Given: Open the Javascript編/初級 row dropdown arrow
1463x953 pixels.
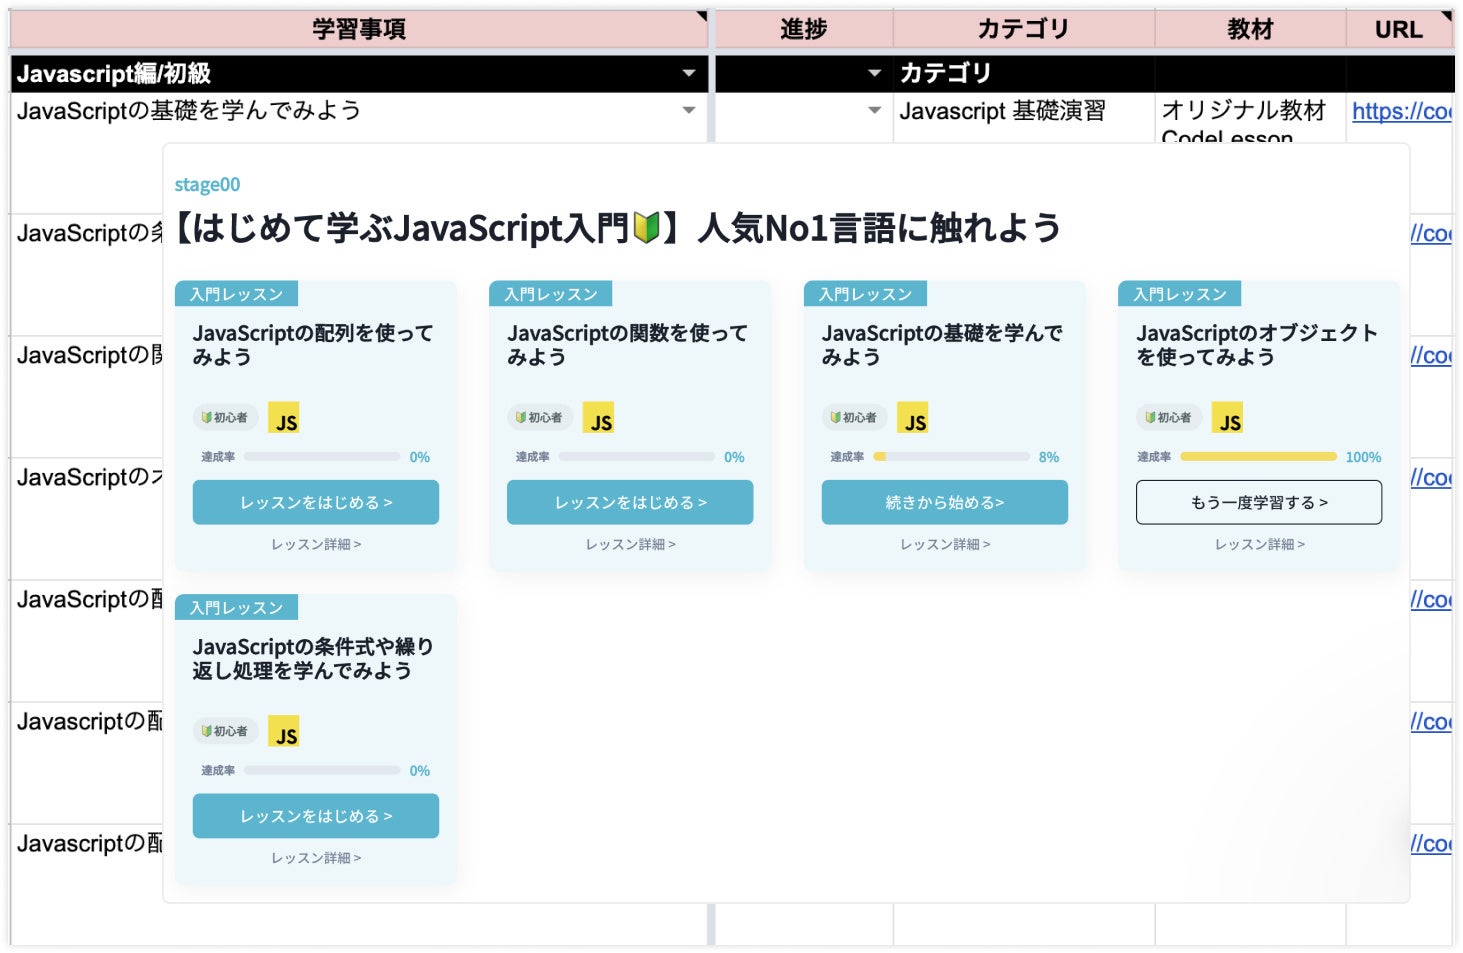Looking at the screenshot, I should (689, 73).
